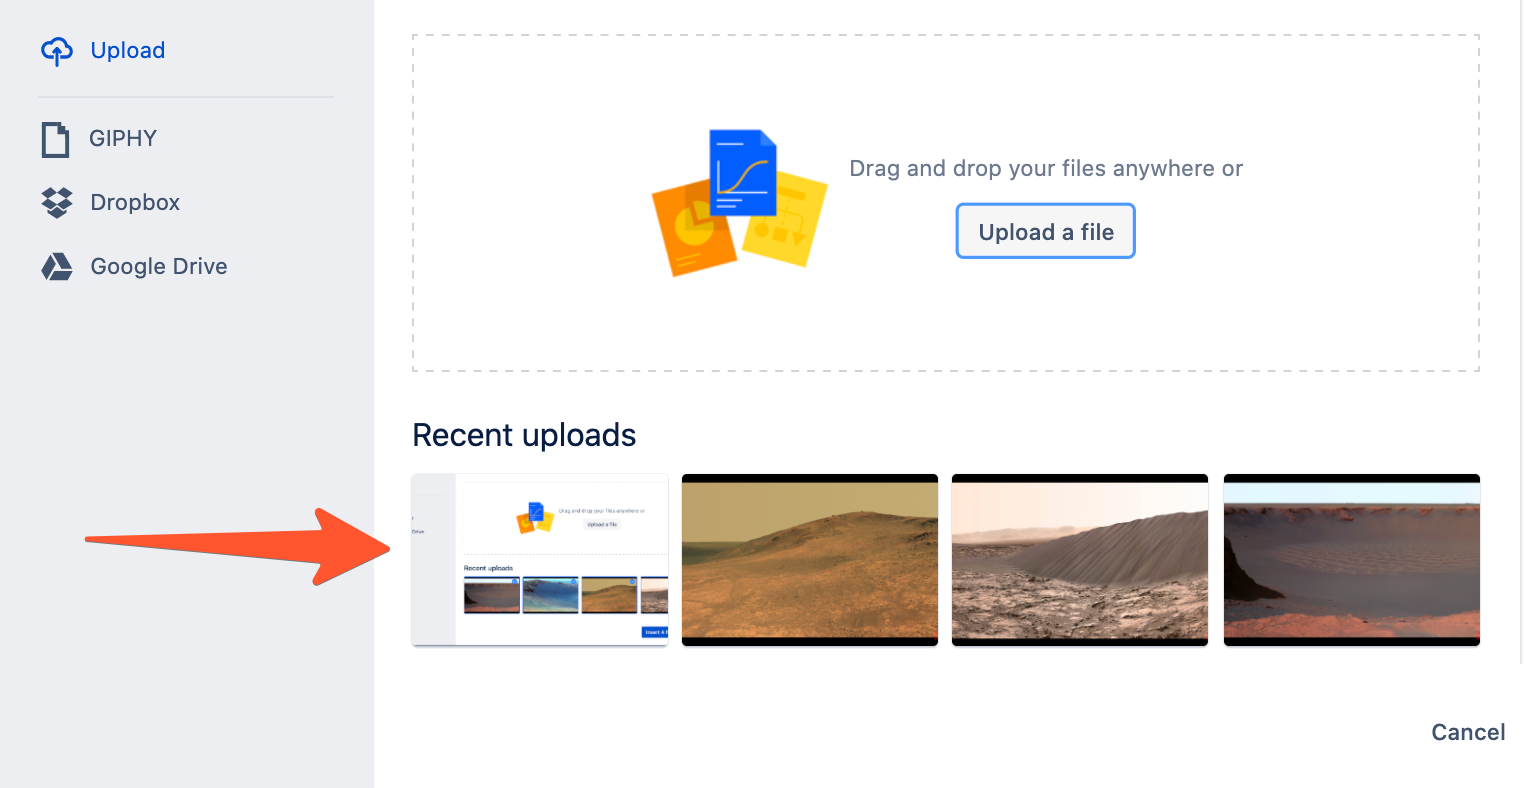Viewport: 1524px width, 788px height.
Task: Click the "Upload a file" button
Action: pos(1045,231)
